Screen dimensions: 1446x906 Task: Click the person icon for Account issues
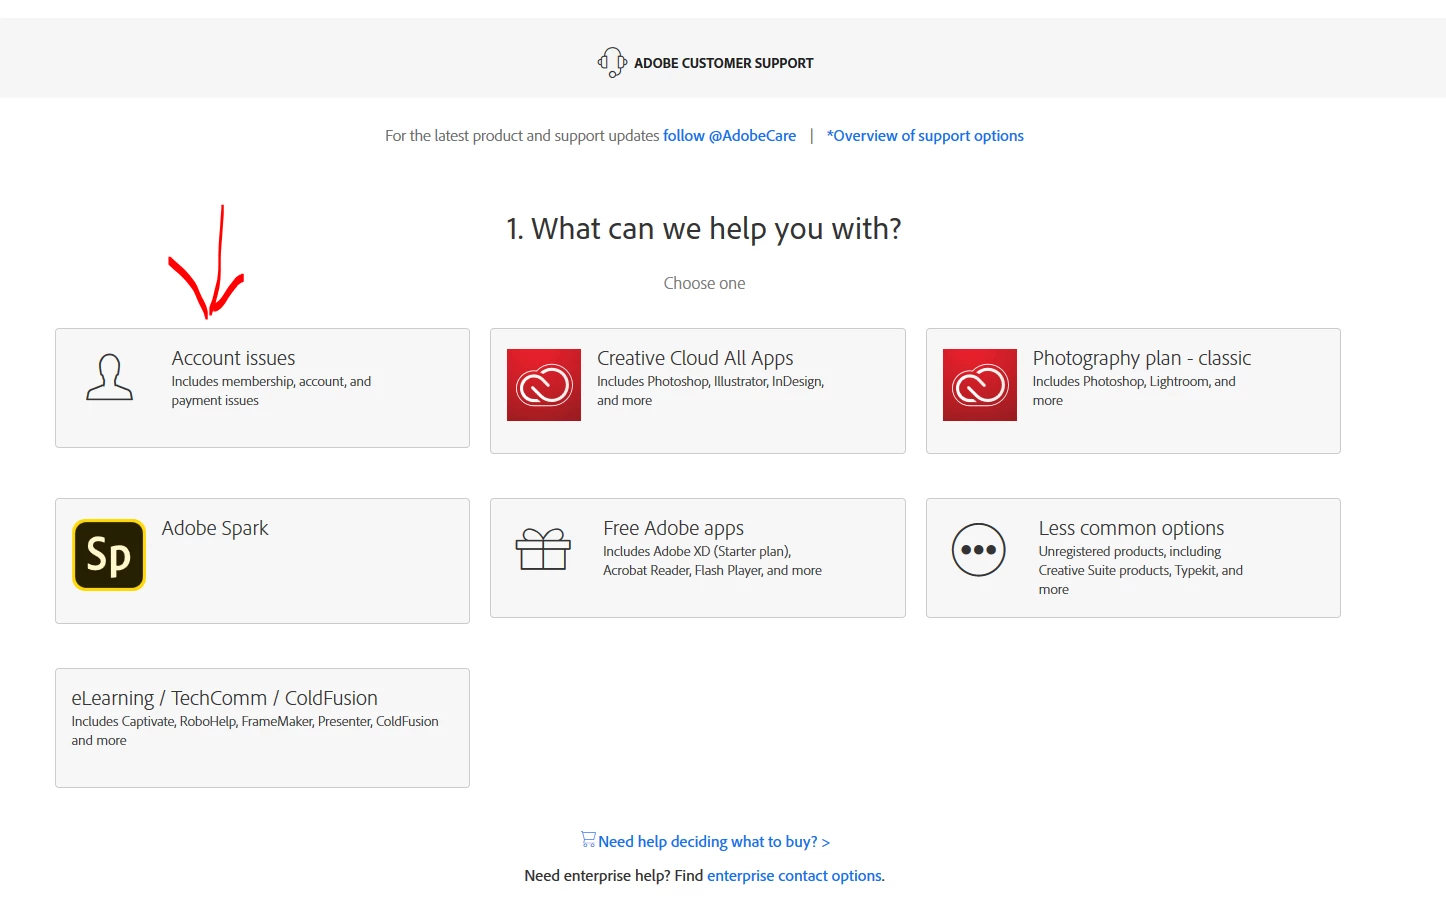pos(109,378)
